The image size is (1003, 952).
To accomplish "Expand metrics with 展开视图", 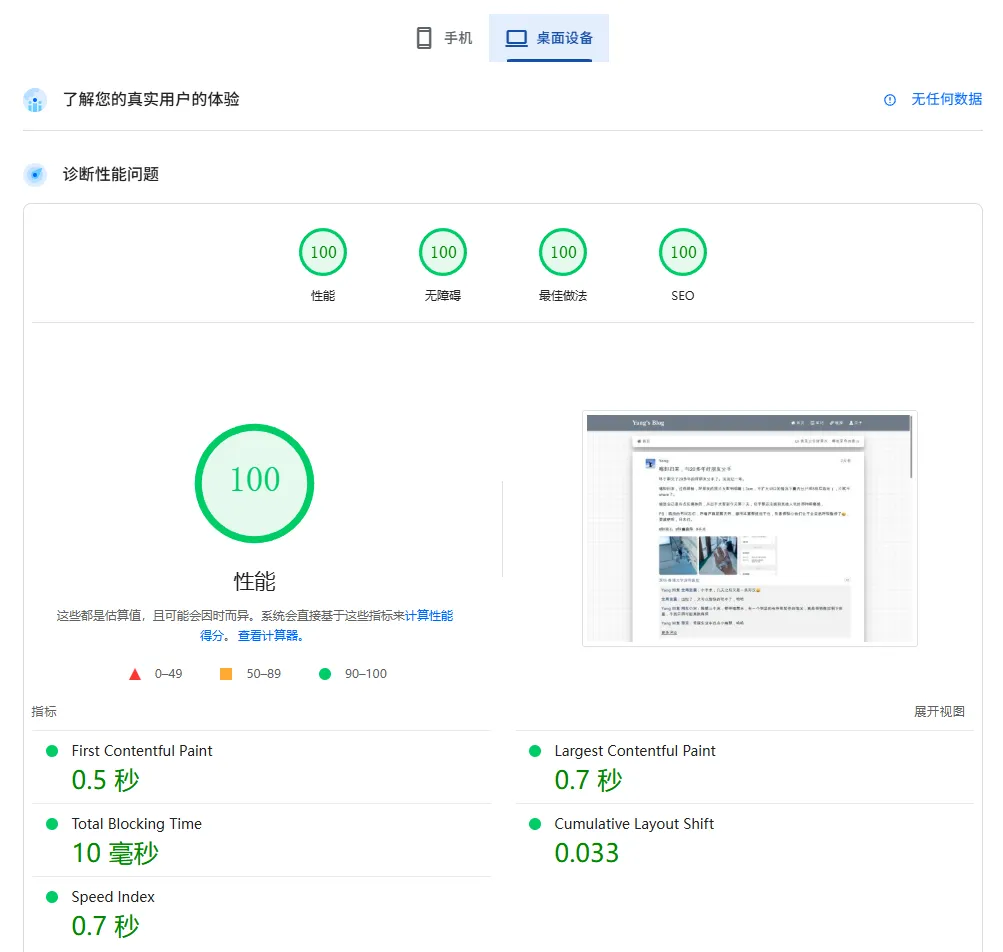I will [939, 712].
